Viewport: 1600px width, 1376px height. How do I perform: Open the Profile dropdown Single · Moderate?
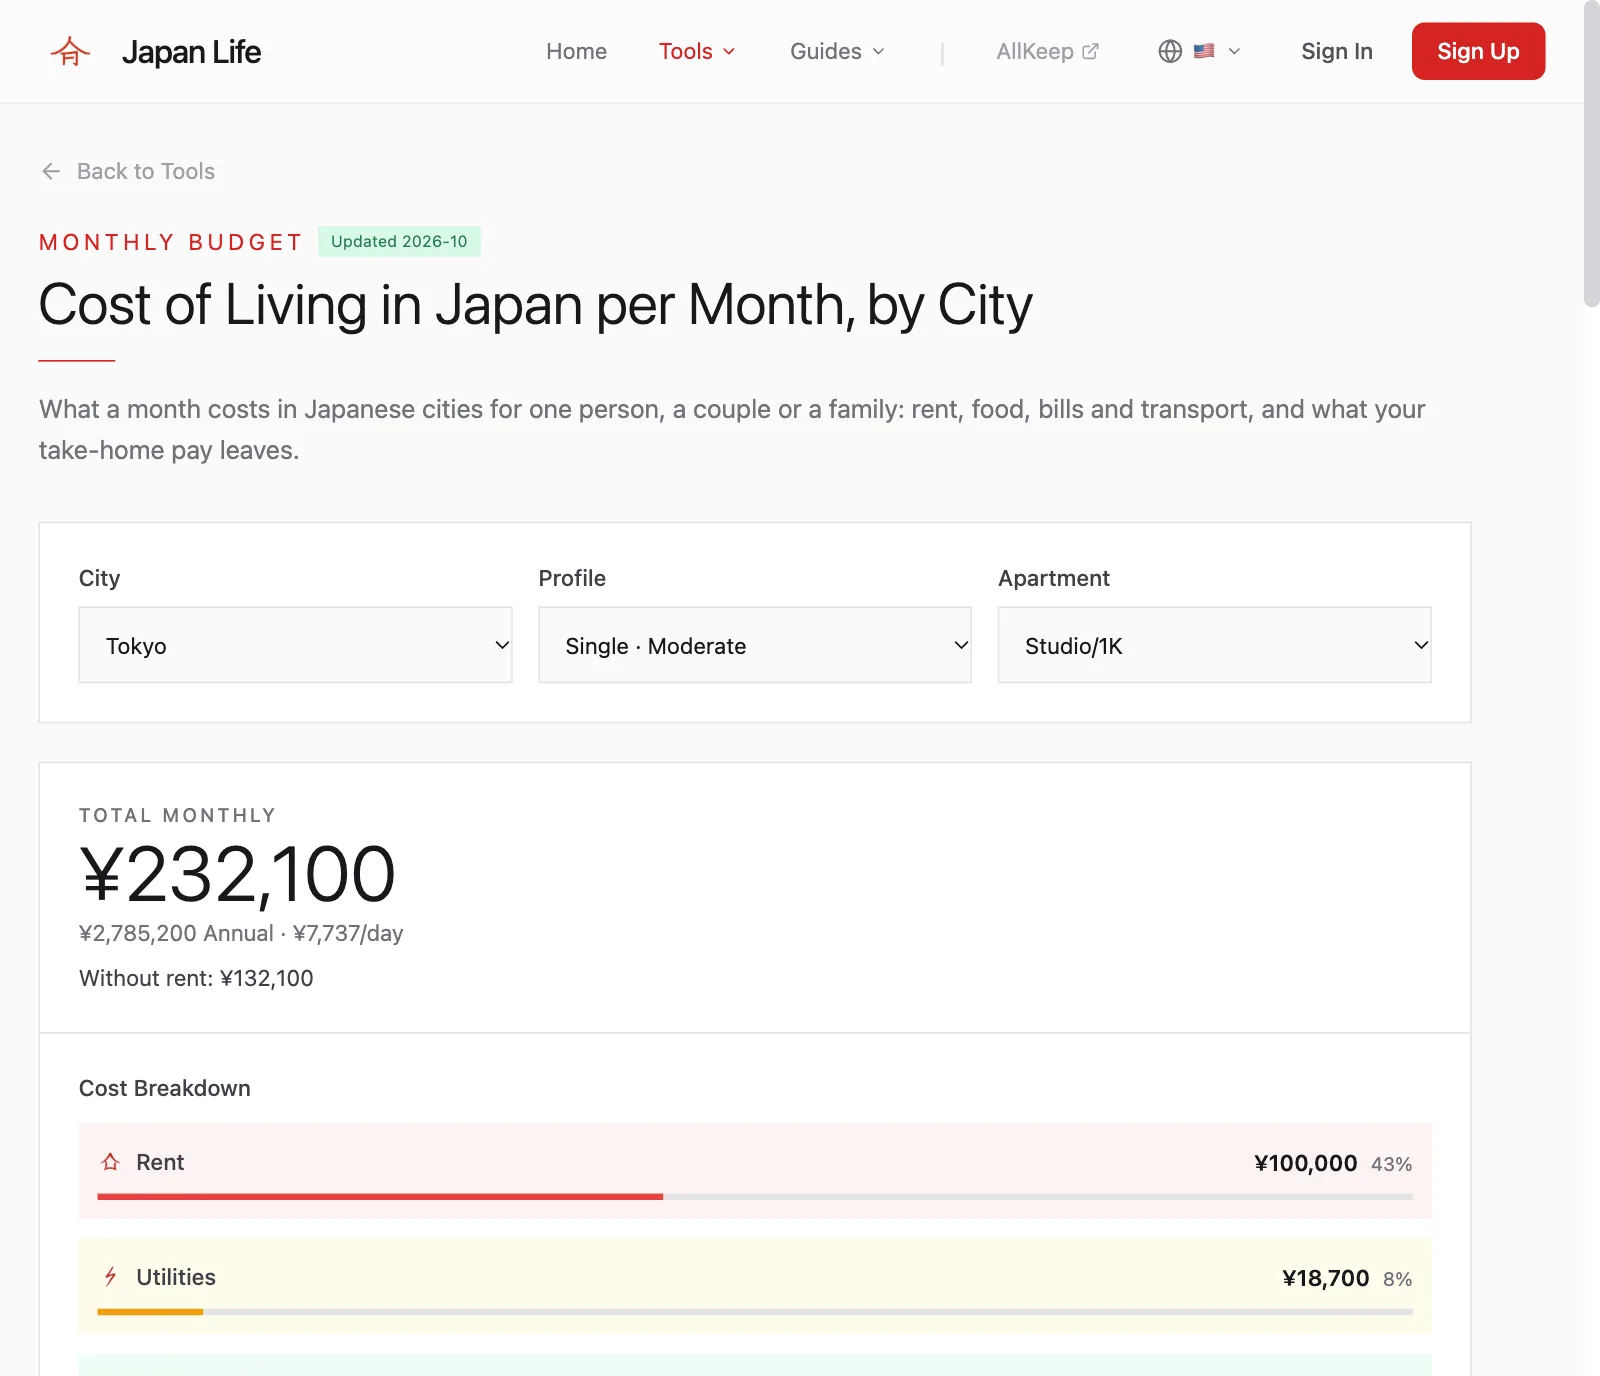coord(755,645)
